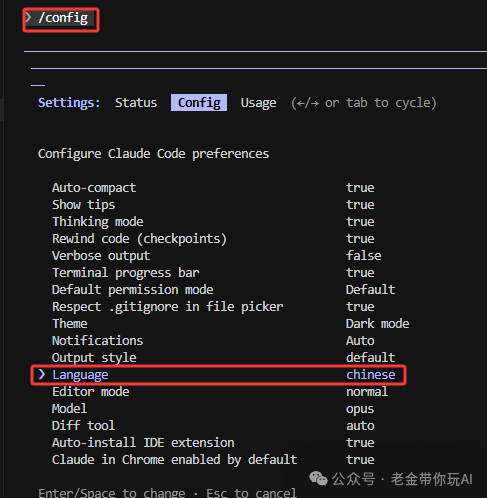Change the Theme setting row

click(x=231, y=324)
